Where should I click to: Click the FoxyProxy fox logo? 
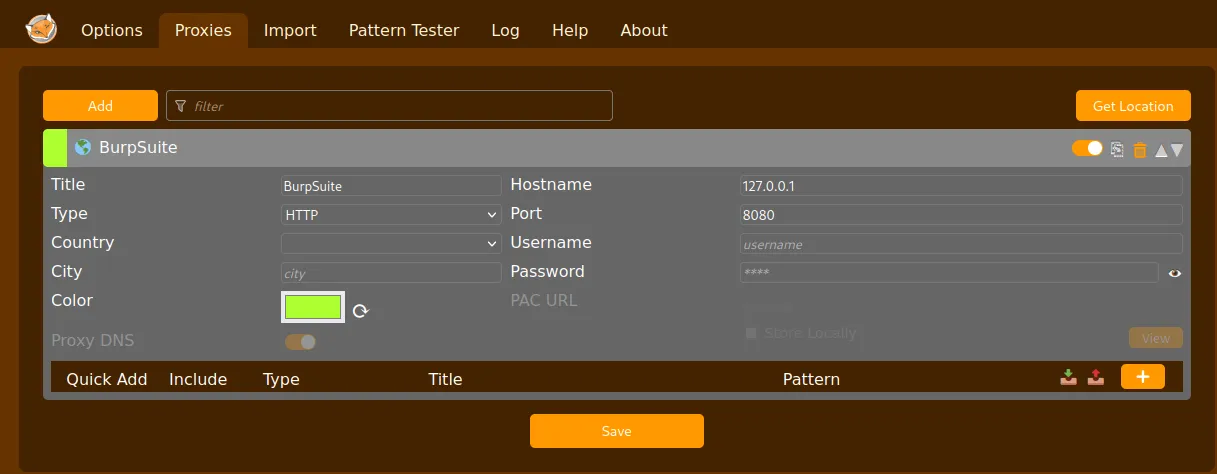41,29
